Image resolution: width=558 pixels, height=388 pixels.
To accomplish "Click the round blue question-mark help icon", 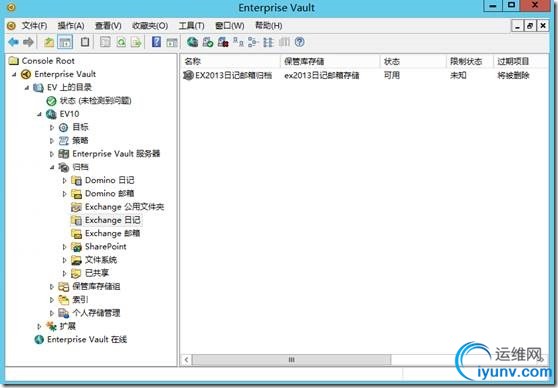I will [300, 42].
